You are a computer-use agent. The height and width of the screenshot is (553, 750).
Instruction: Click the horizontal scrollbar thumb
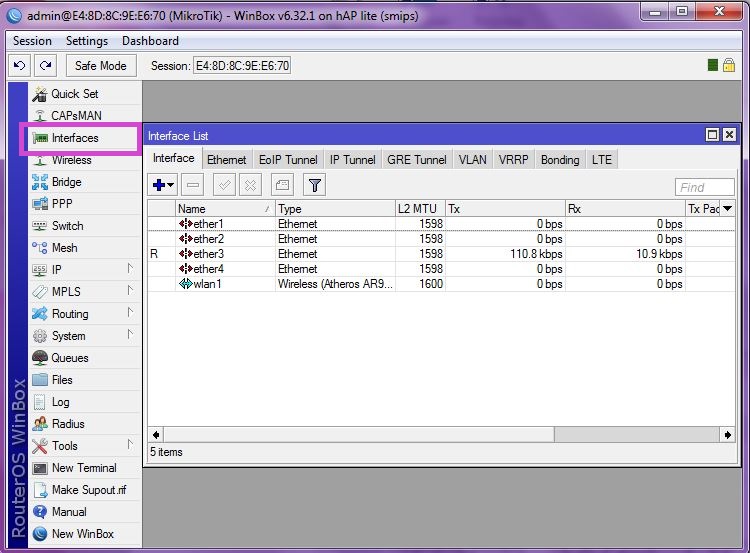[359, 435]
